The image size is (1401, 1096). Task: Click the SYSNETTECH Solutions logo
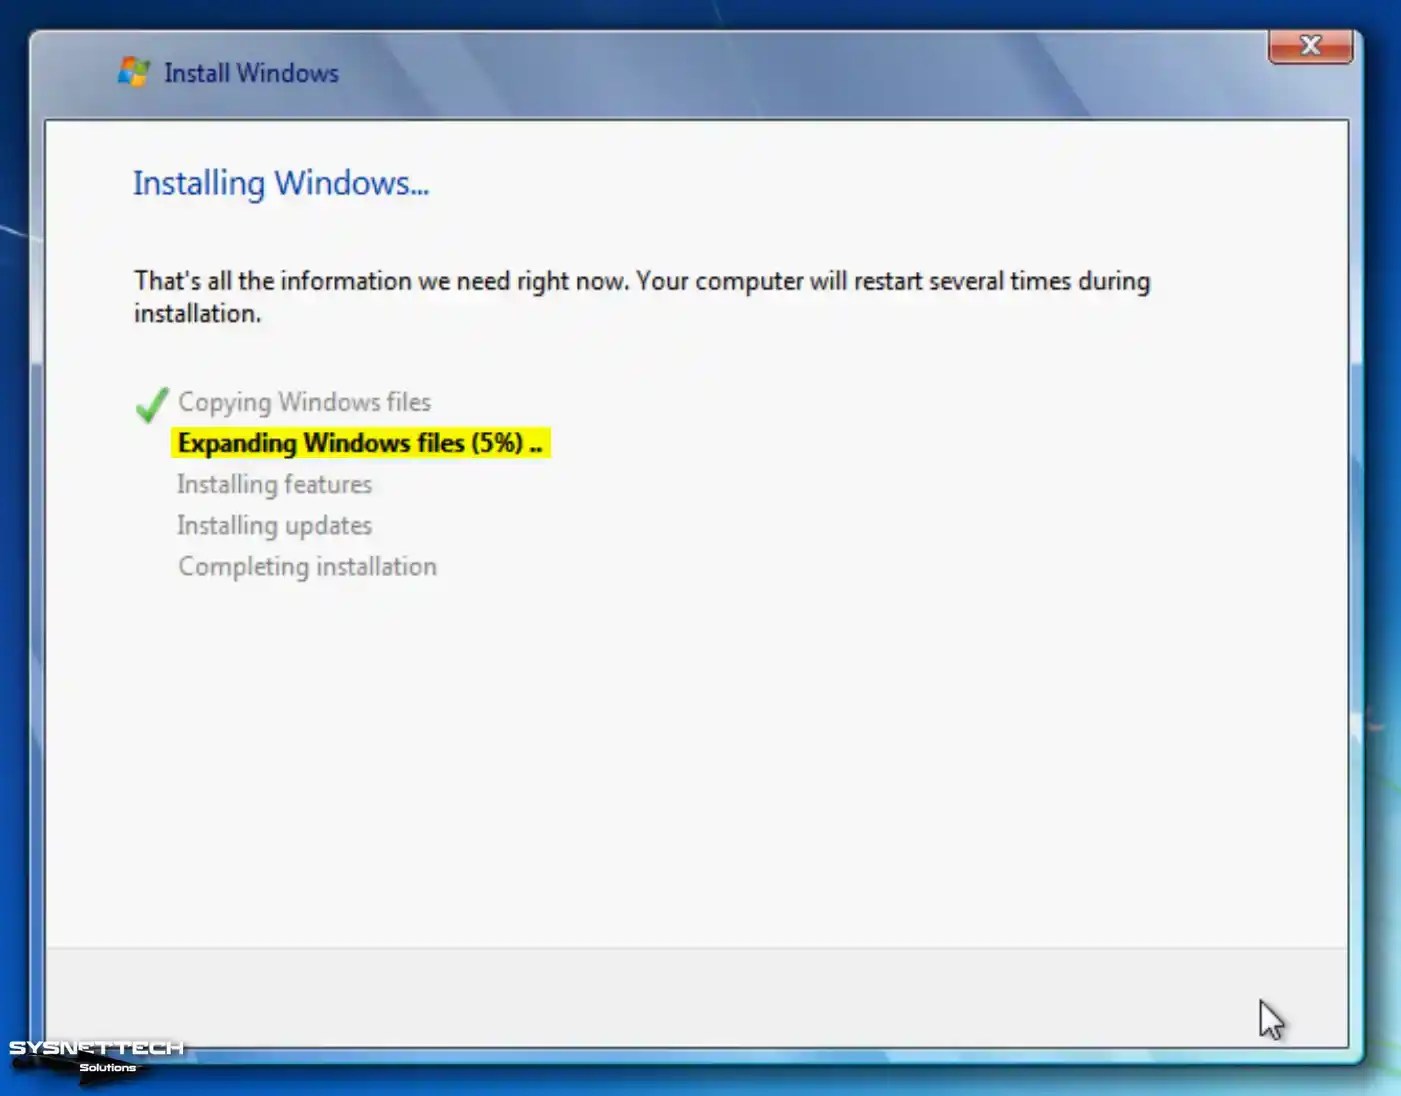pos(95,1049)
